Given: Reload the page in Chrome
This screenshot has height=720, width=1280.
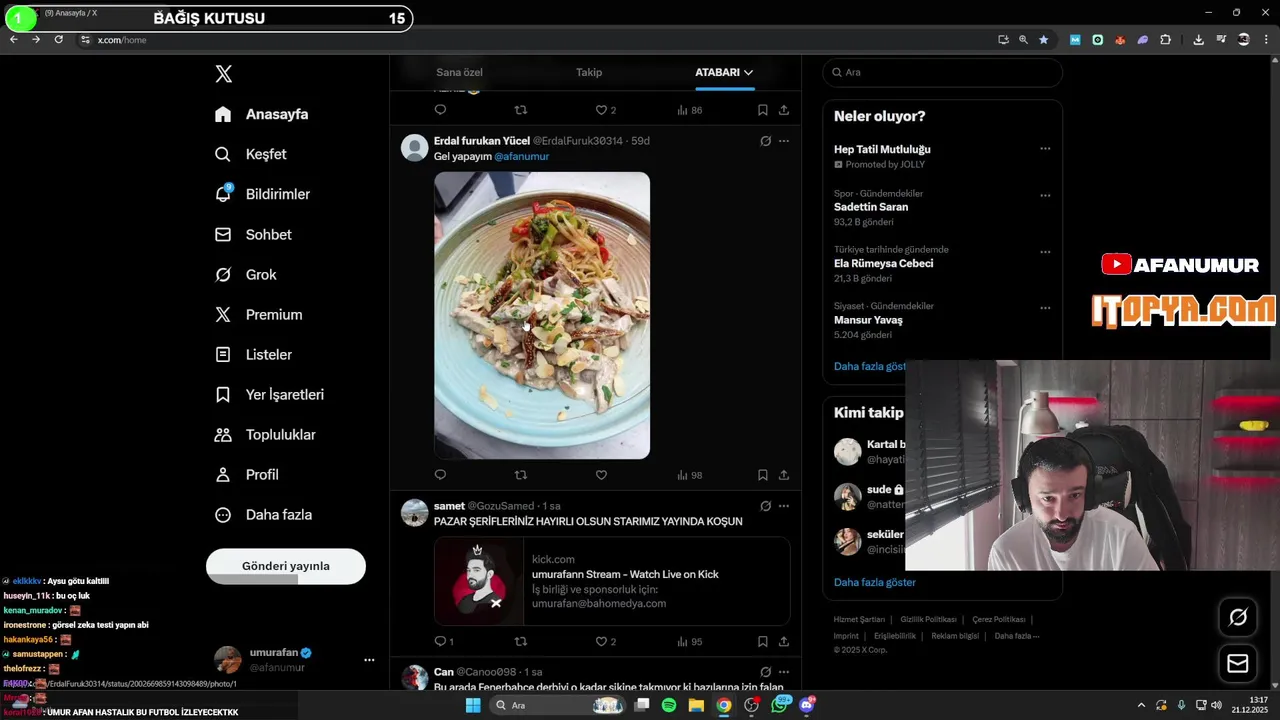Looking at the screenshot, I should (59, 39).
